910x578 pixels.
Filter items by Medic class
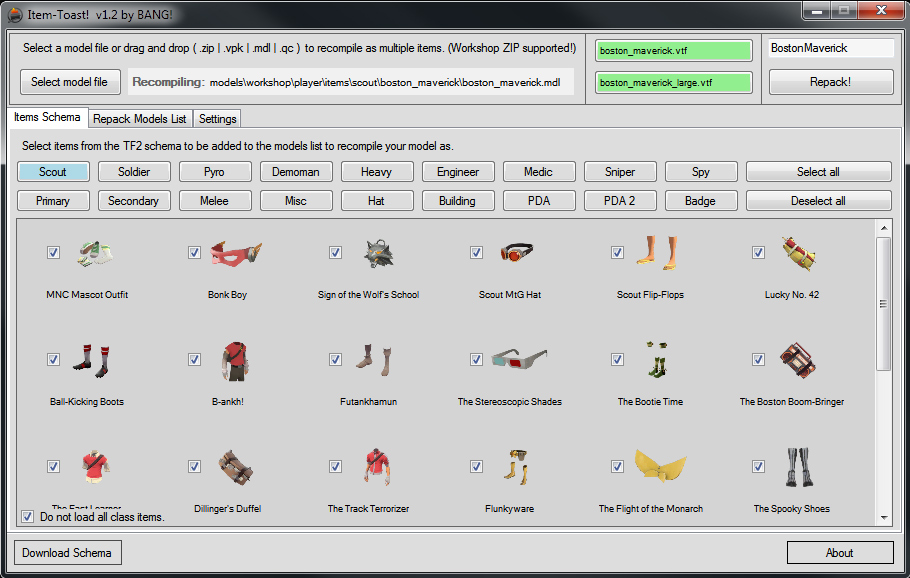point(539,172)
